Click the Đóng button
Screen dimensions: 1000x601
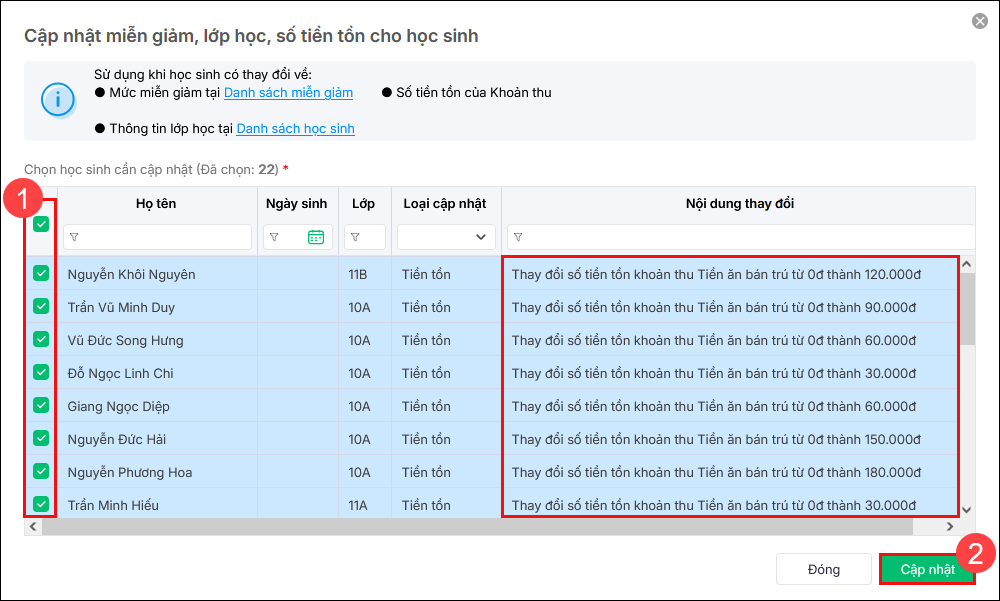(823, 569)
